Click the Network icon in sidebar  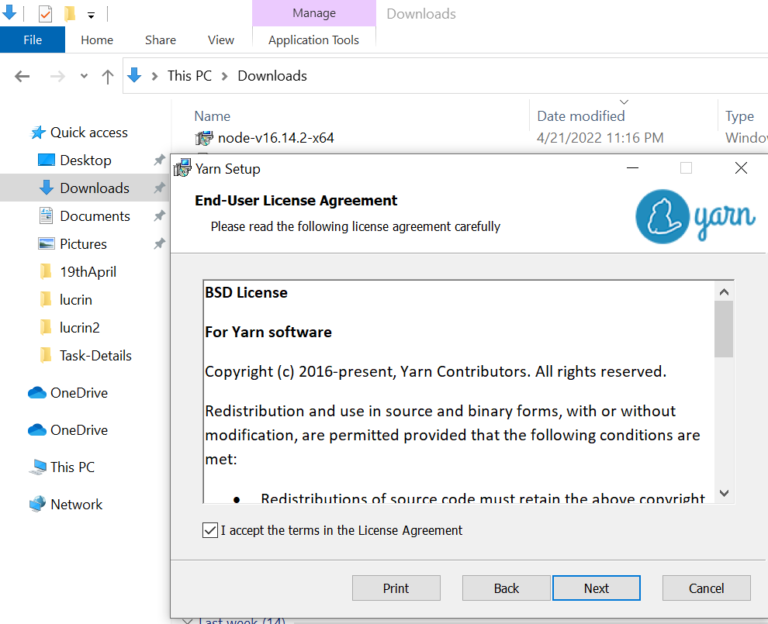click(x=37, y=504)
